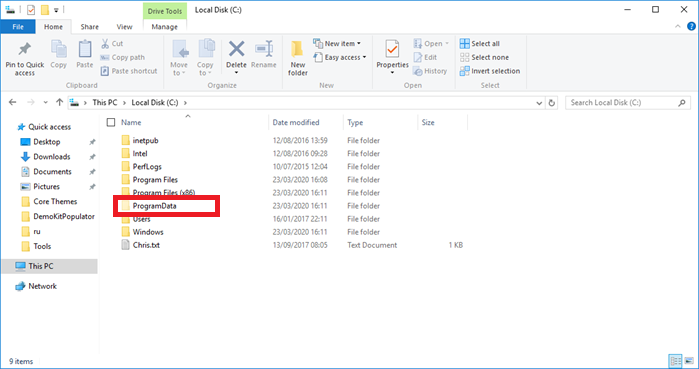699x369 pixels.
Task: Open Network in the navigation pane
Action: [42, 286]
